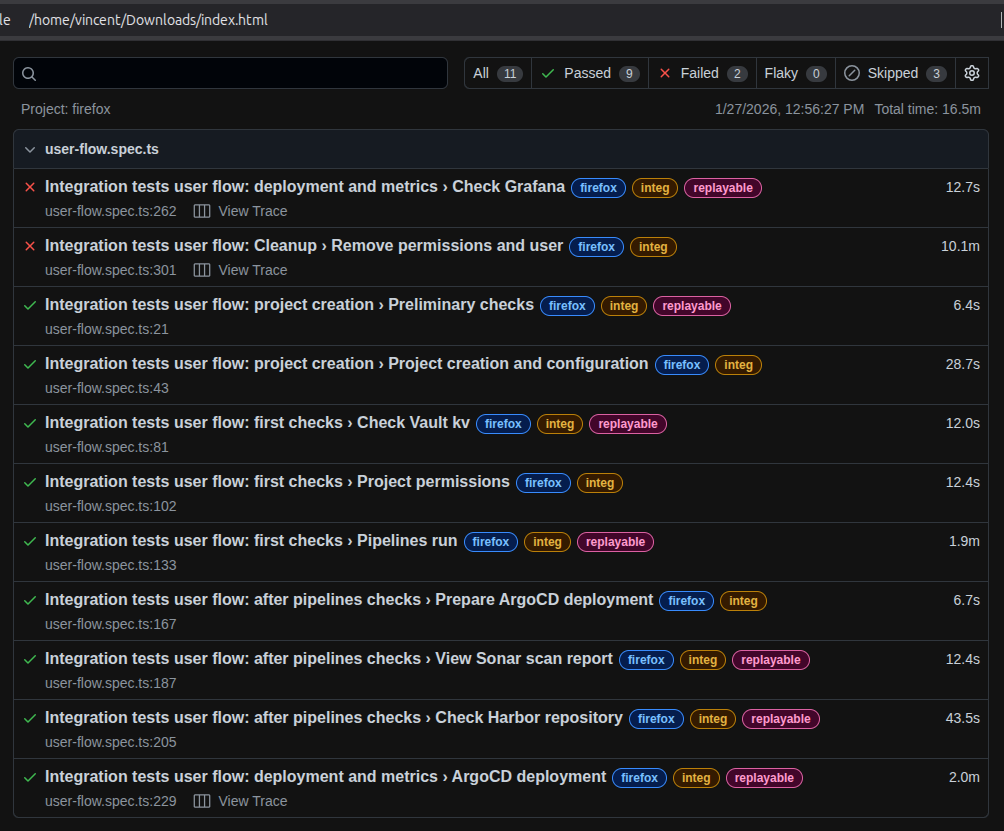Open the settings gear icon
This screenshot has height=831, width=1004.
(971, 73)
